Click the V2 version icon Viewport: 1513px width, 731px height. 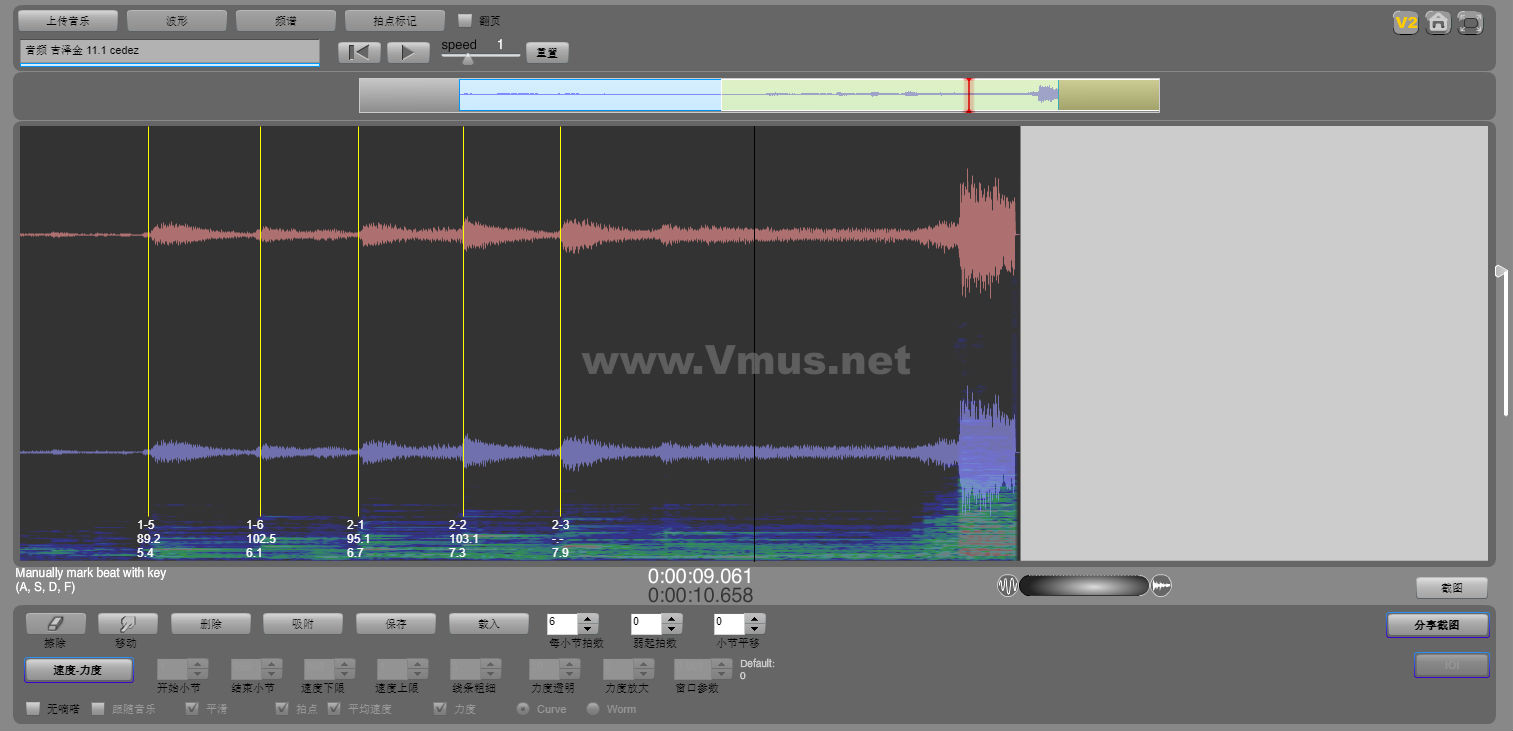[x=1407, y=23]
